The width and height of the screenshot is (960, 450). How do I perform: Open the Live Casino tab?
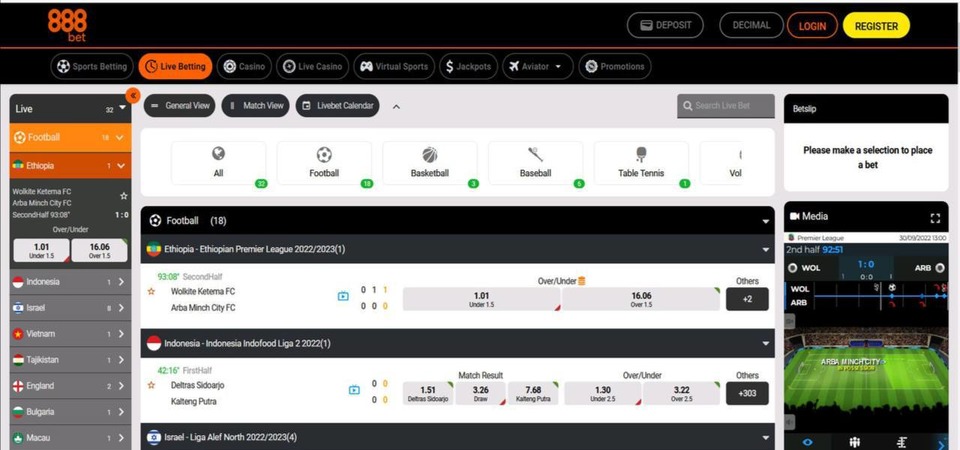pos(312,66)
